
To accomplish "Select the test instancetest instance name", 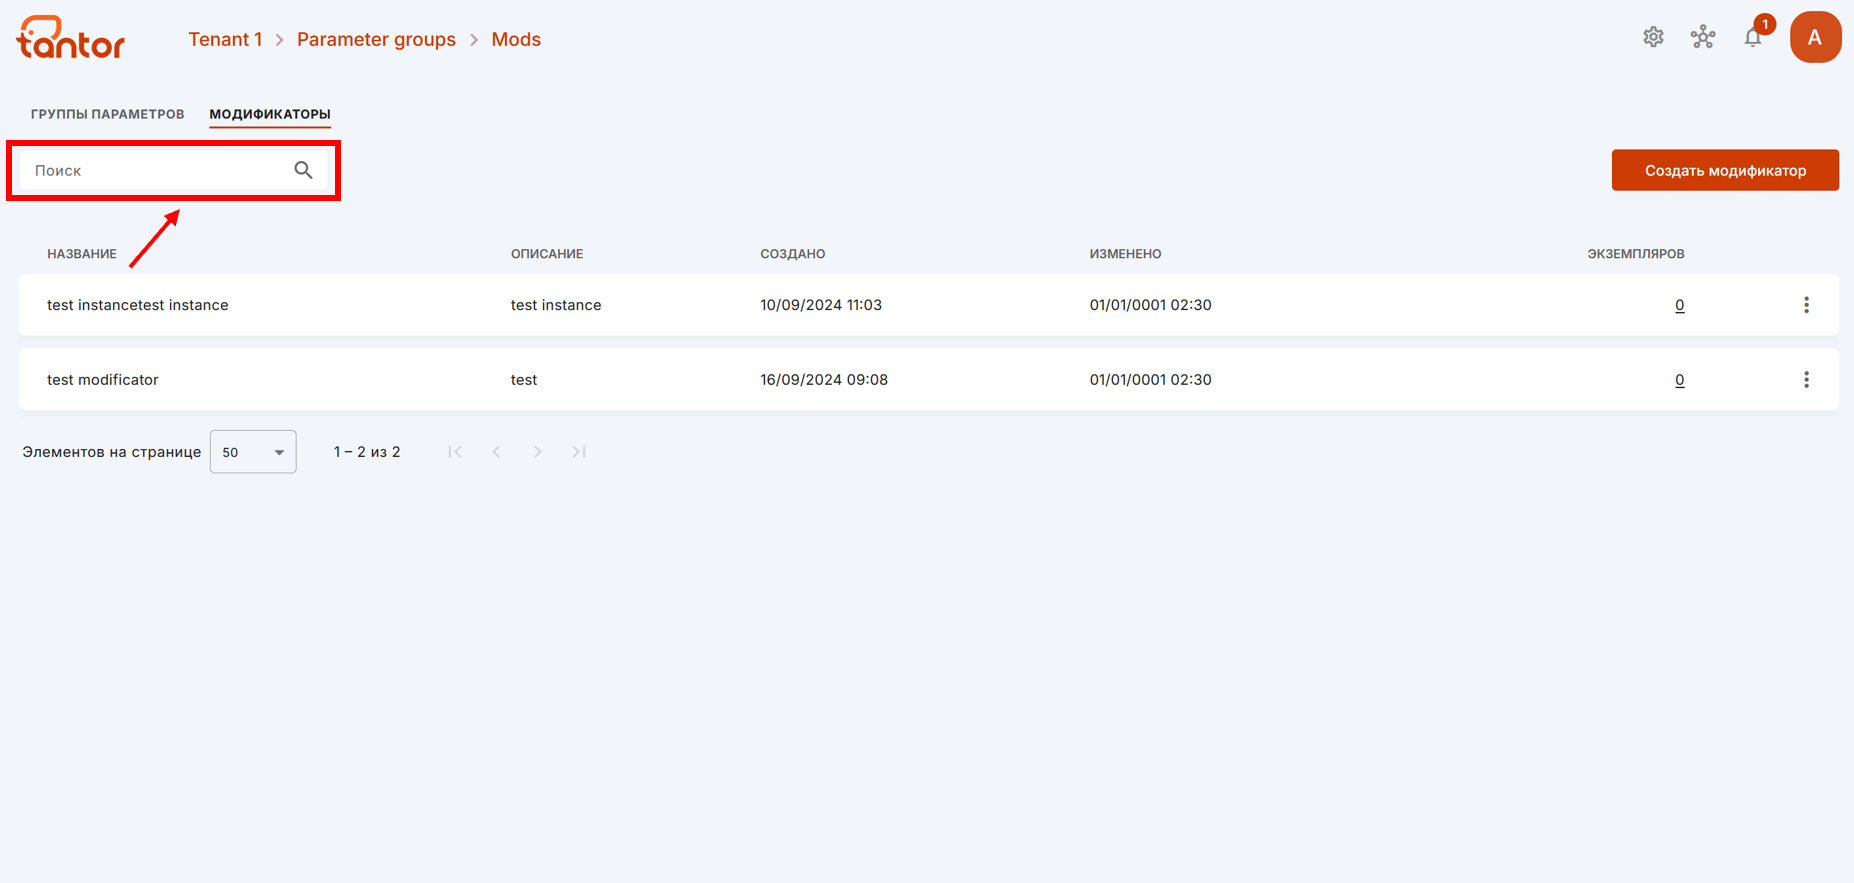I will coord(138,305).
